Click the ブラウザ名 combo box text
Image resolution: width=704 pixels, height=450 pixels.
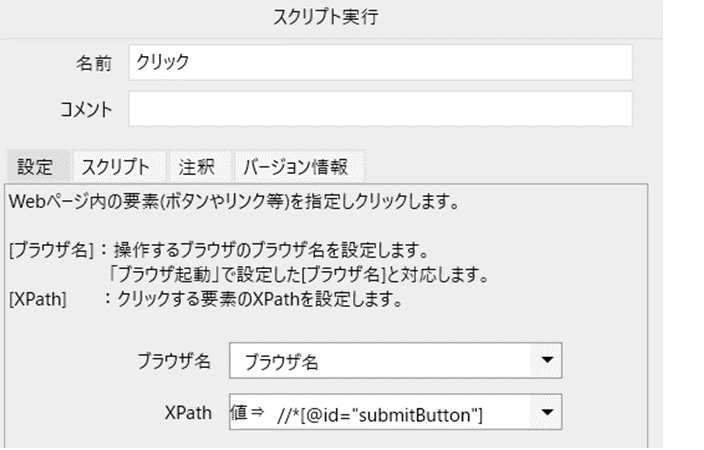pyautogui.click(x=282, y=362)
